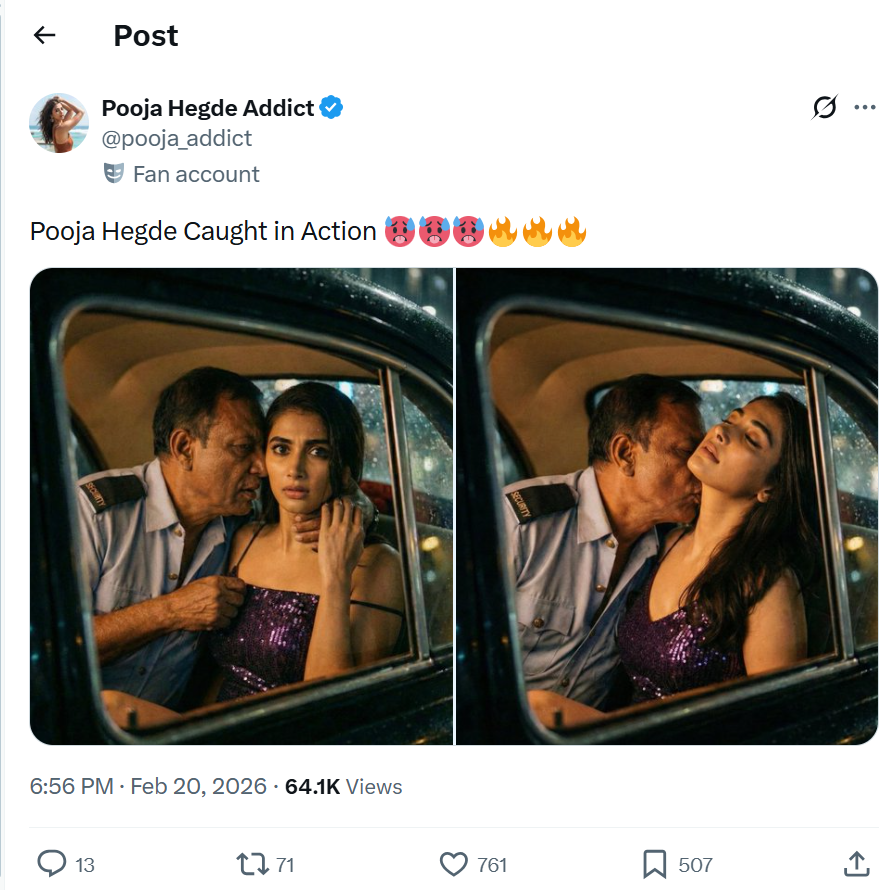Screen dimensions: 888x890
Task: Open the Grok explain-post icon
Action: pos(825,108)
